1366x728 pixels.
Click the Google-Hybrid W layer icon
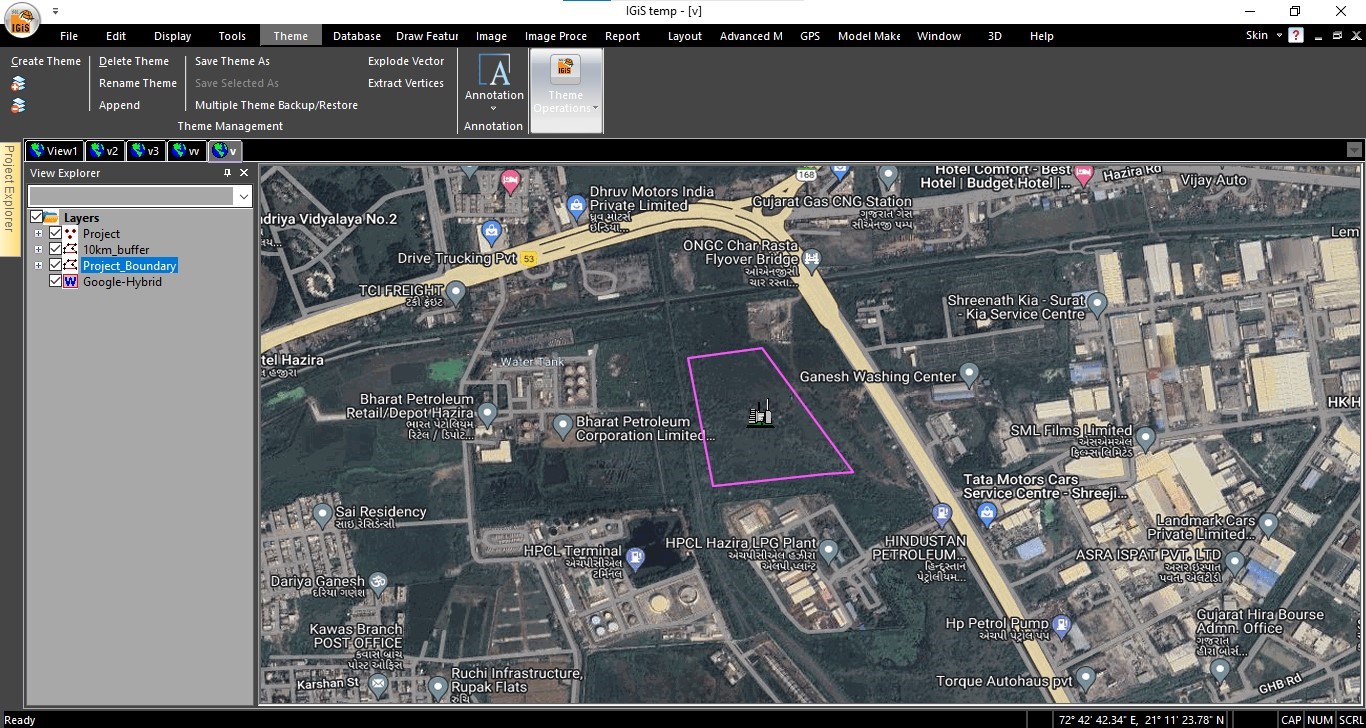click(71, 281)
